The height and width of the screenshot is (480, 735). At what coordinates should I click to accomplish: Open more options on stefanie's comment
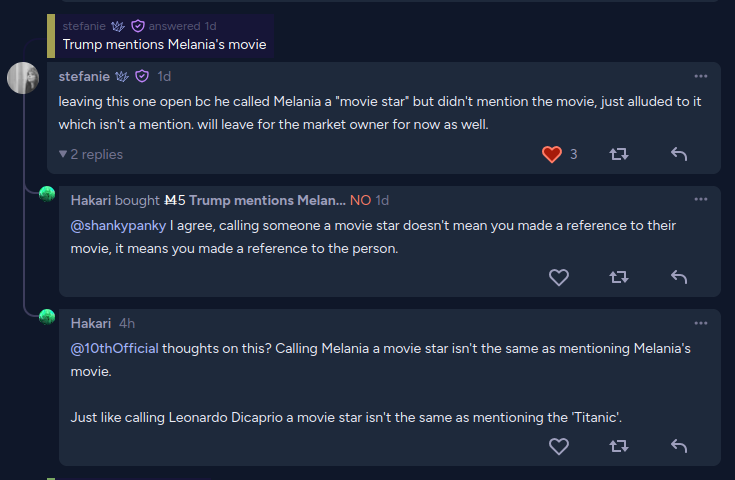(701, 76)
